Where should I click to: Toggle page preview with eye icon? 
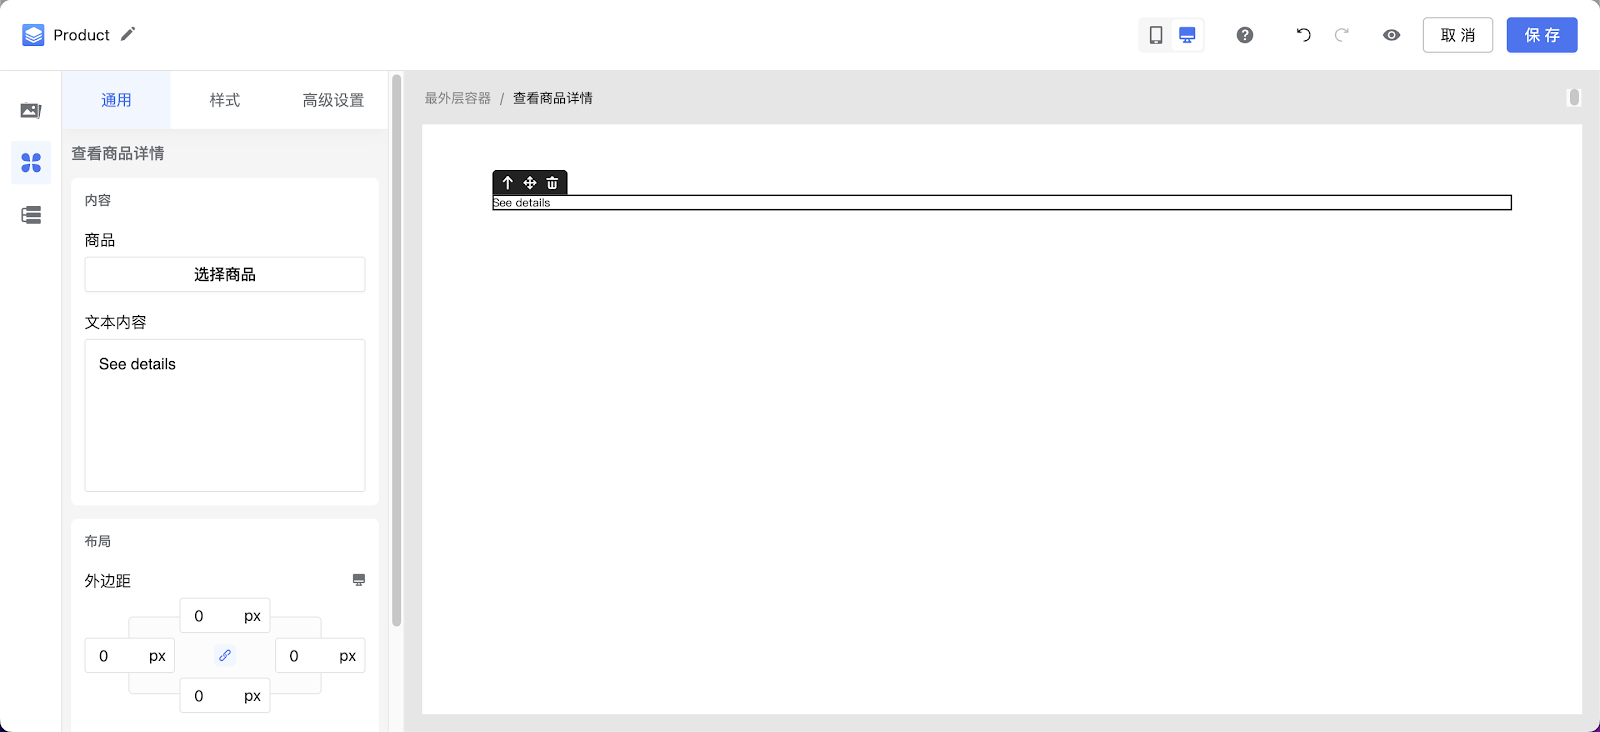(1391, 35)
